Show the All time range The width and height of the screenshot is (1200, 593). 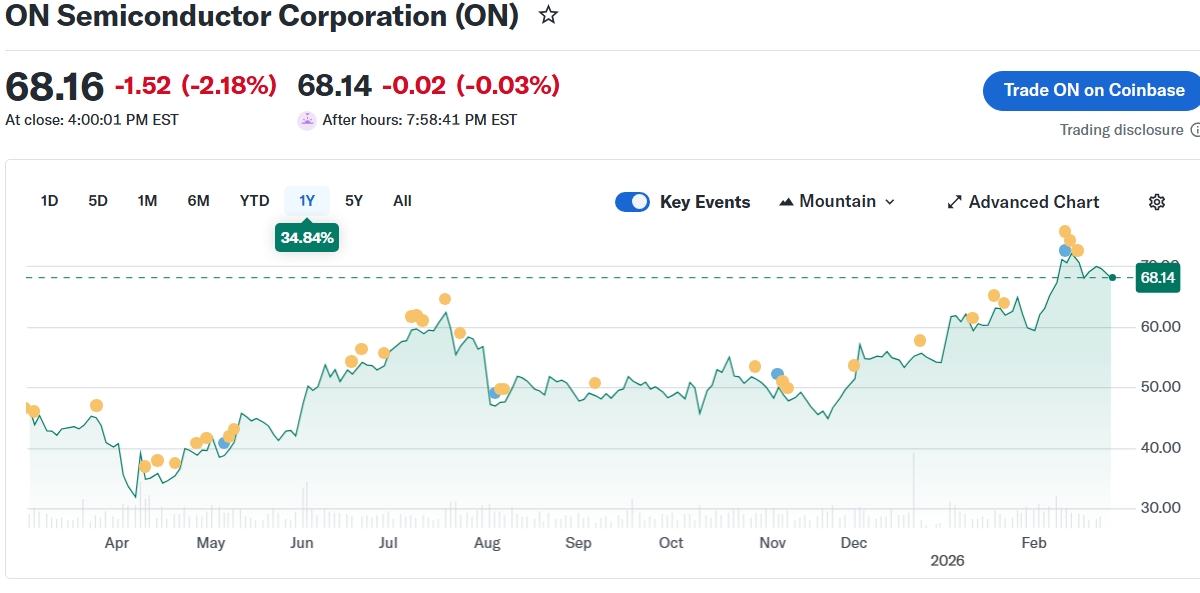(x=402, y=201)
